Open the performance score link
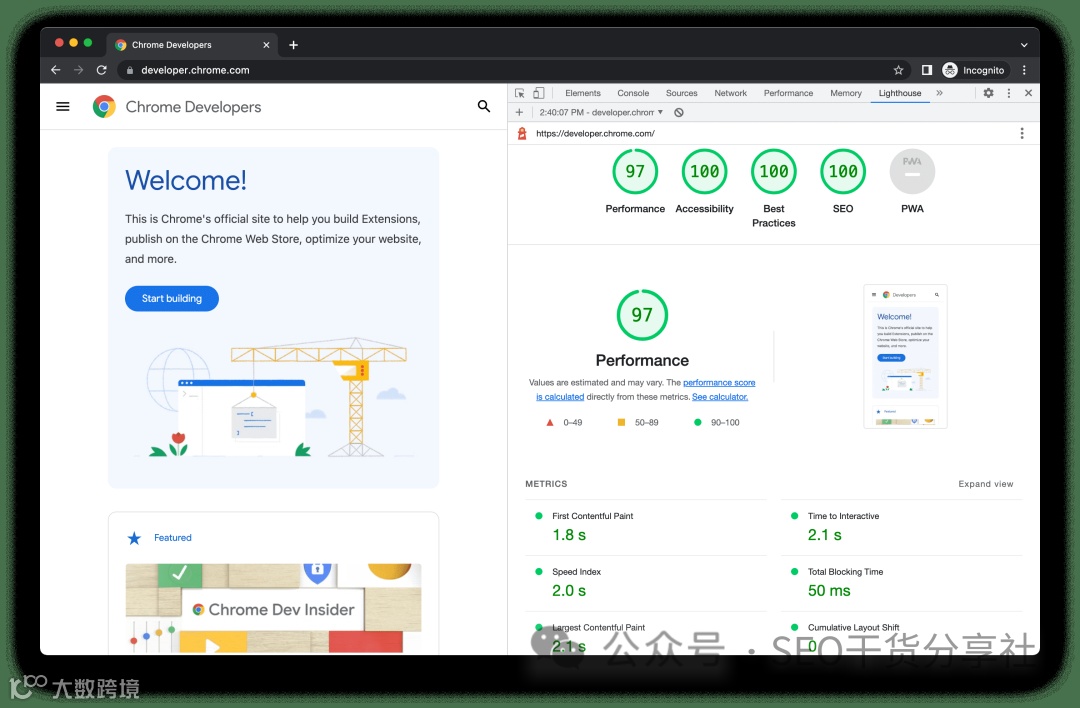Viewport: 1080px width, 708px height. pos(719,382)
